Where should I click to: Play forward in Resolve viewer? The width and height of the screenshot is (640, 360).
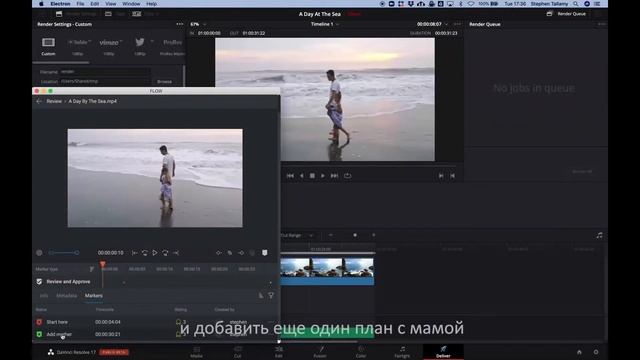click(323, 176)
